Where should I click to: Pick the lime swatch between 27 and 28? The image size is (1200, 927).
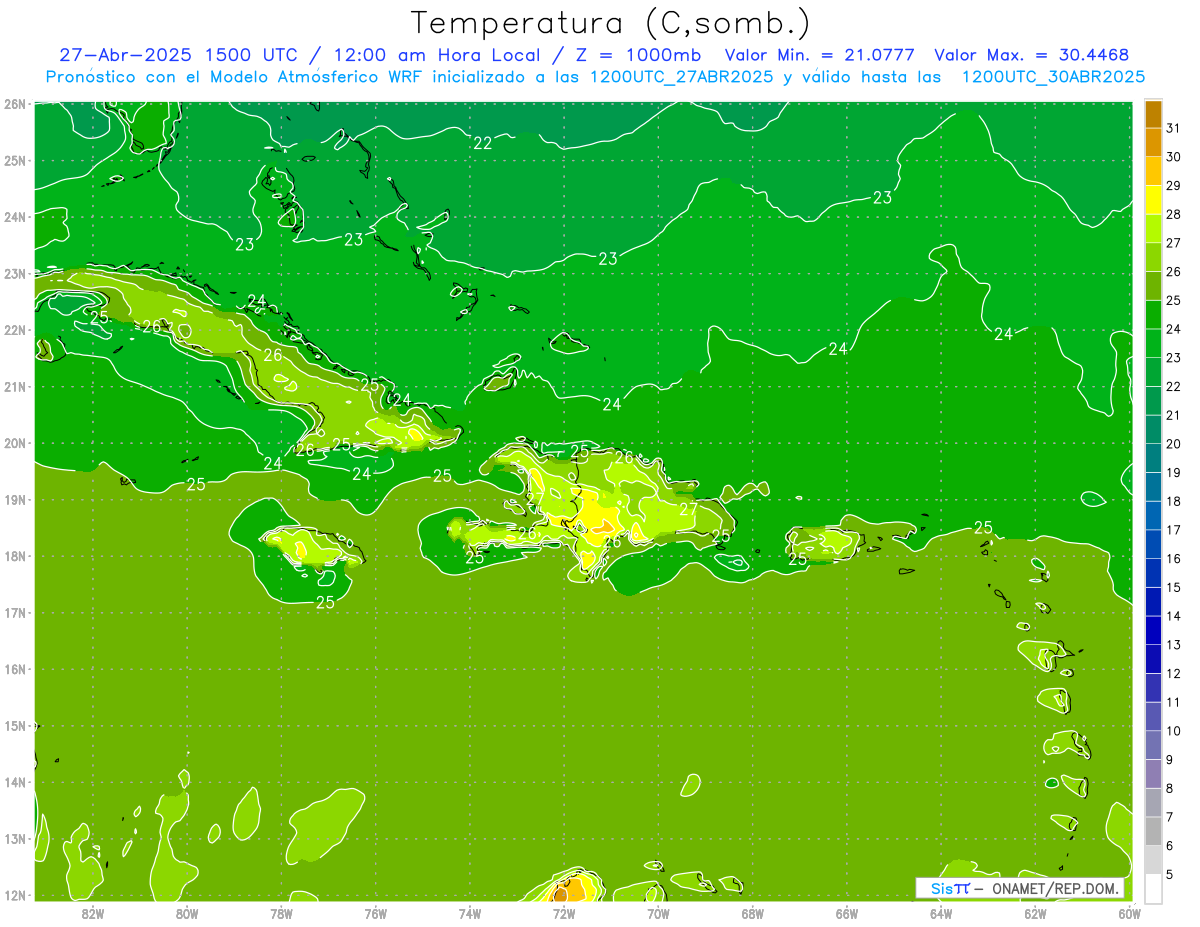coord(1153,229)
